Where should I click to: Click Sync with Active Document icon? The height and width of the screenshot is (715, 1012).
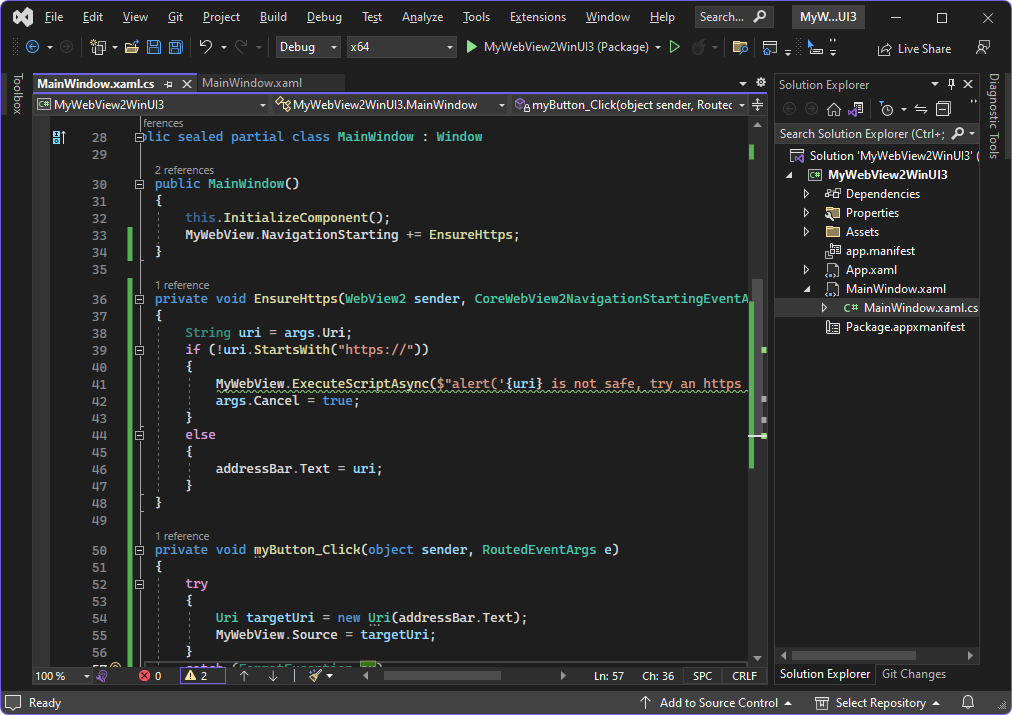(920, 109)
